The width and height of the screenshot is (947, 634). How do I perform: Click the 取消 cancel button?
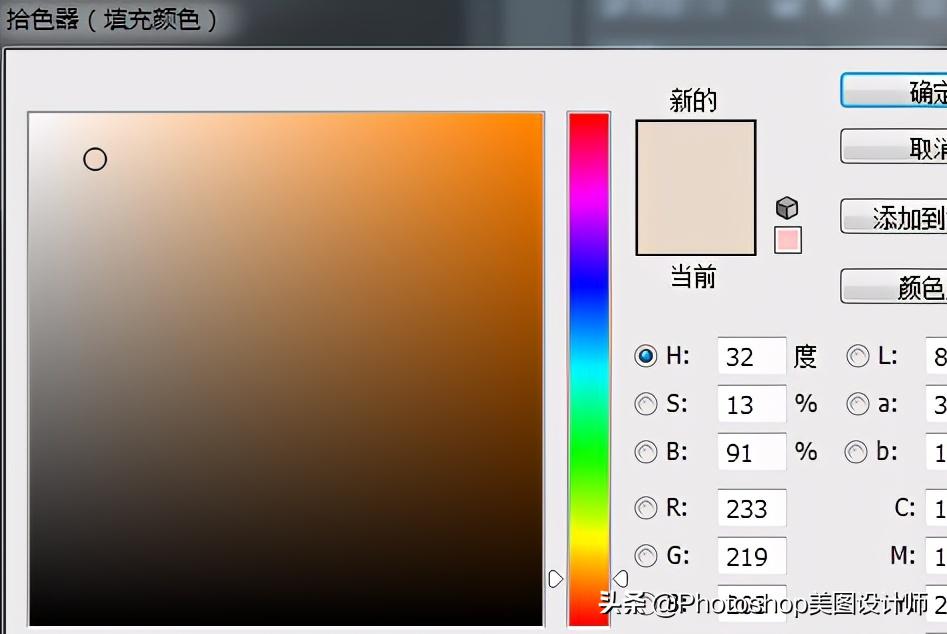894,146
